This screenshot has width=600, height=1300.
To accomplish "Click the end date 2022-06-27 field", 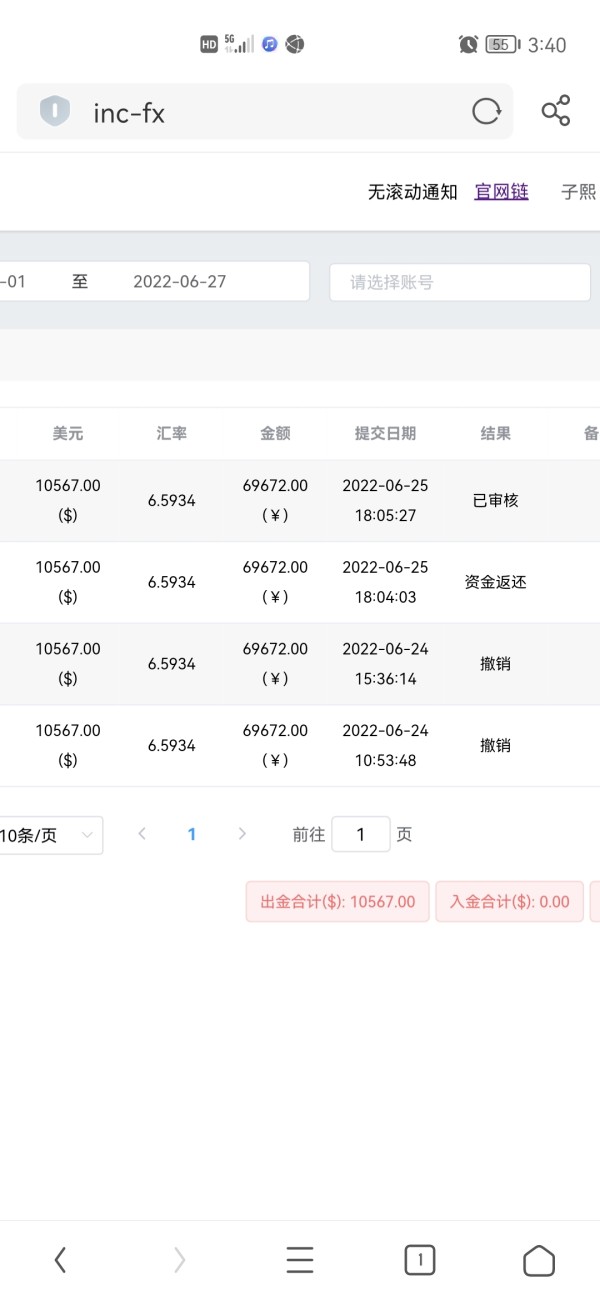I will click(180, 282).
